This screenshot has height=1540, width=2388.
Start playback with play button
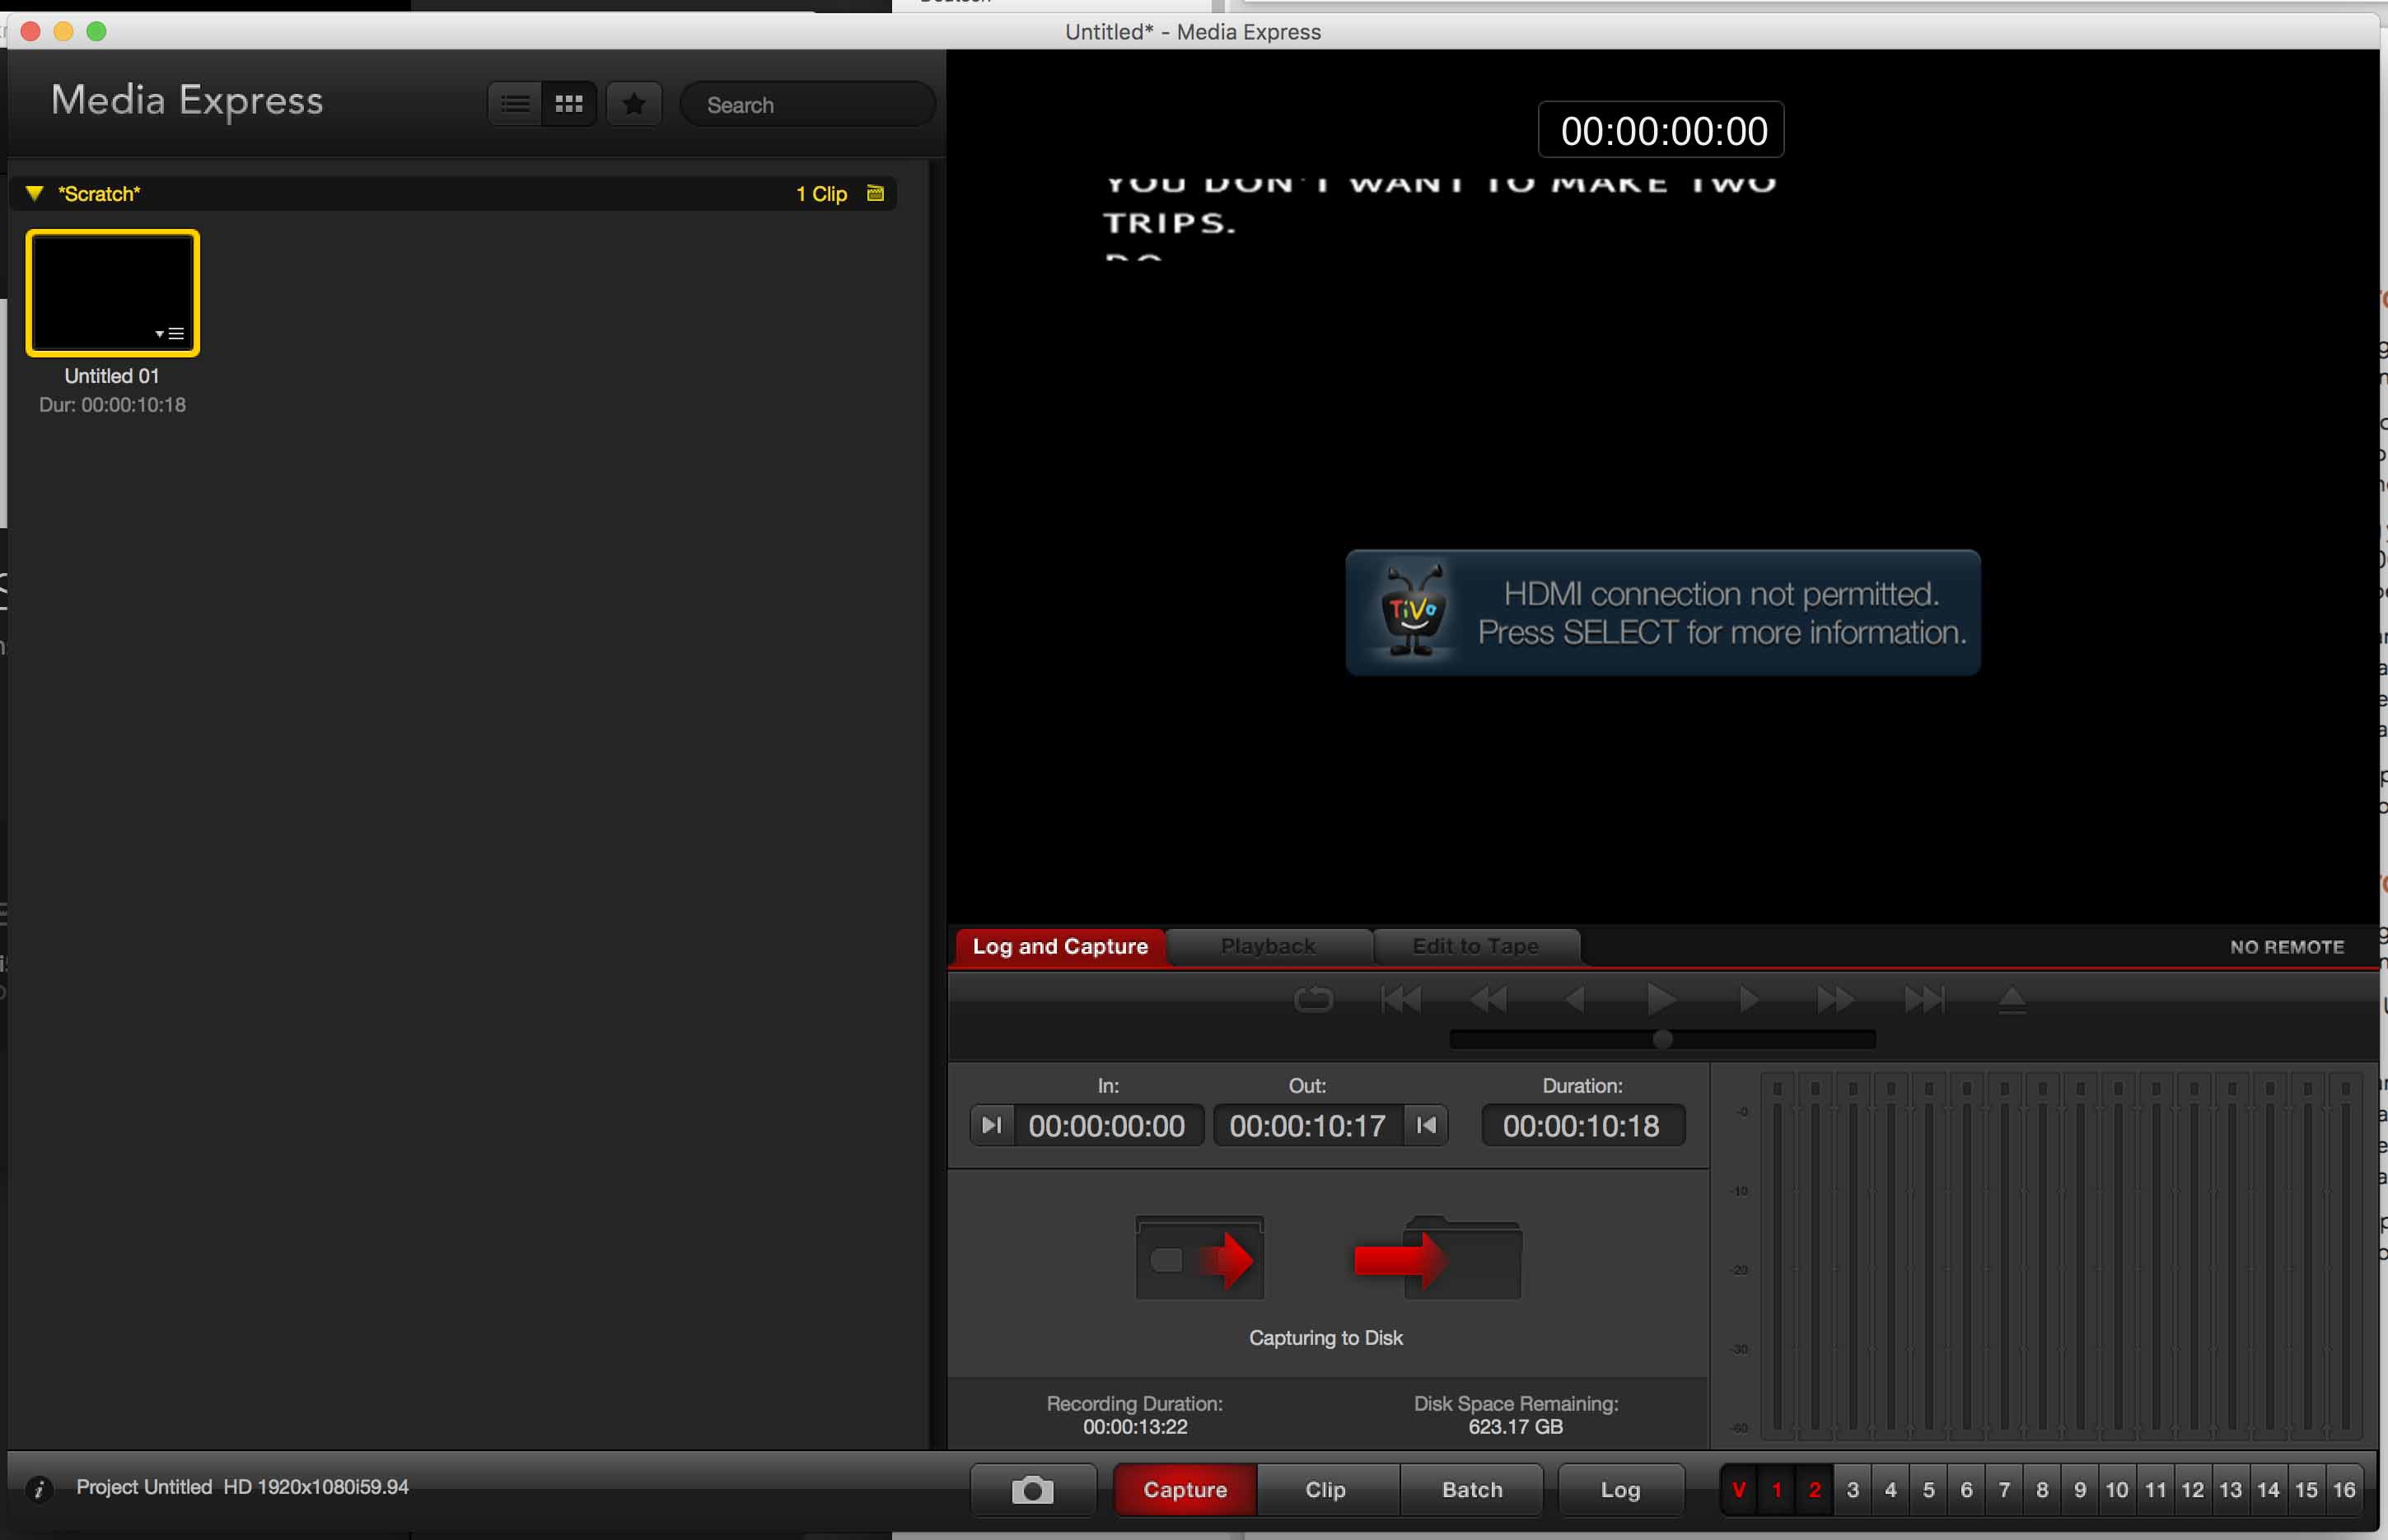[x=1661, y=998]
